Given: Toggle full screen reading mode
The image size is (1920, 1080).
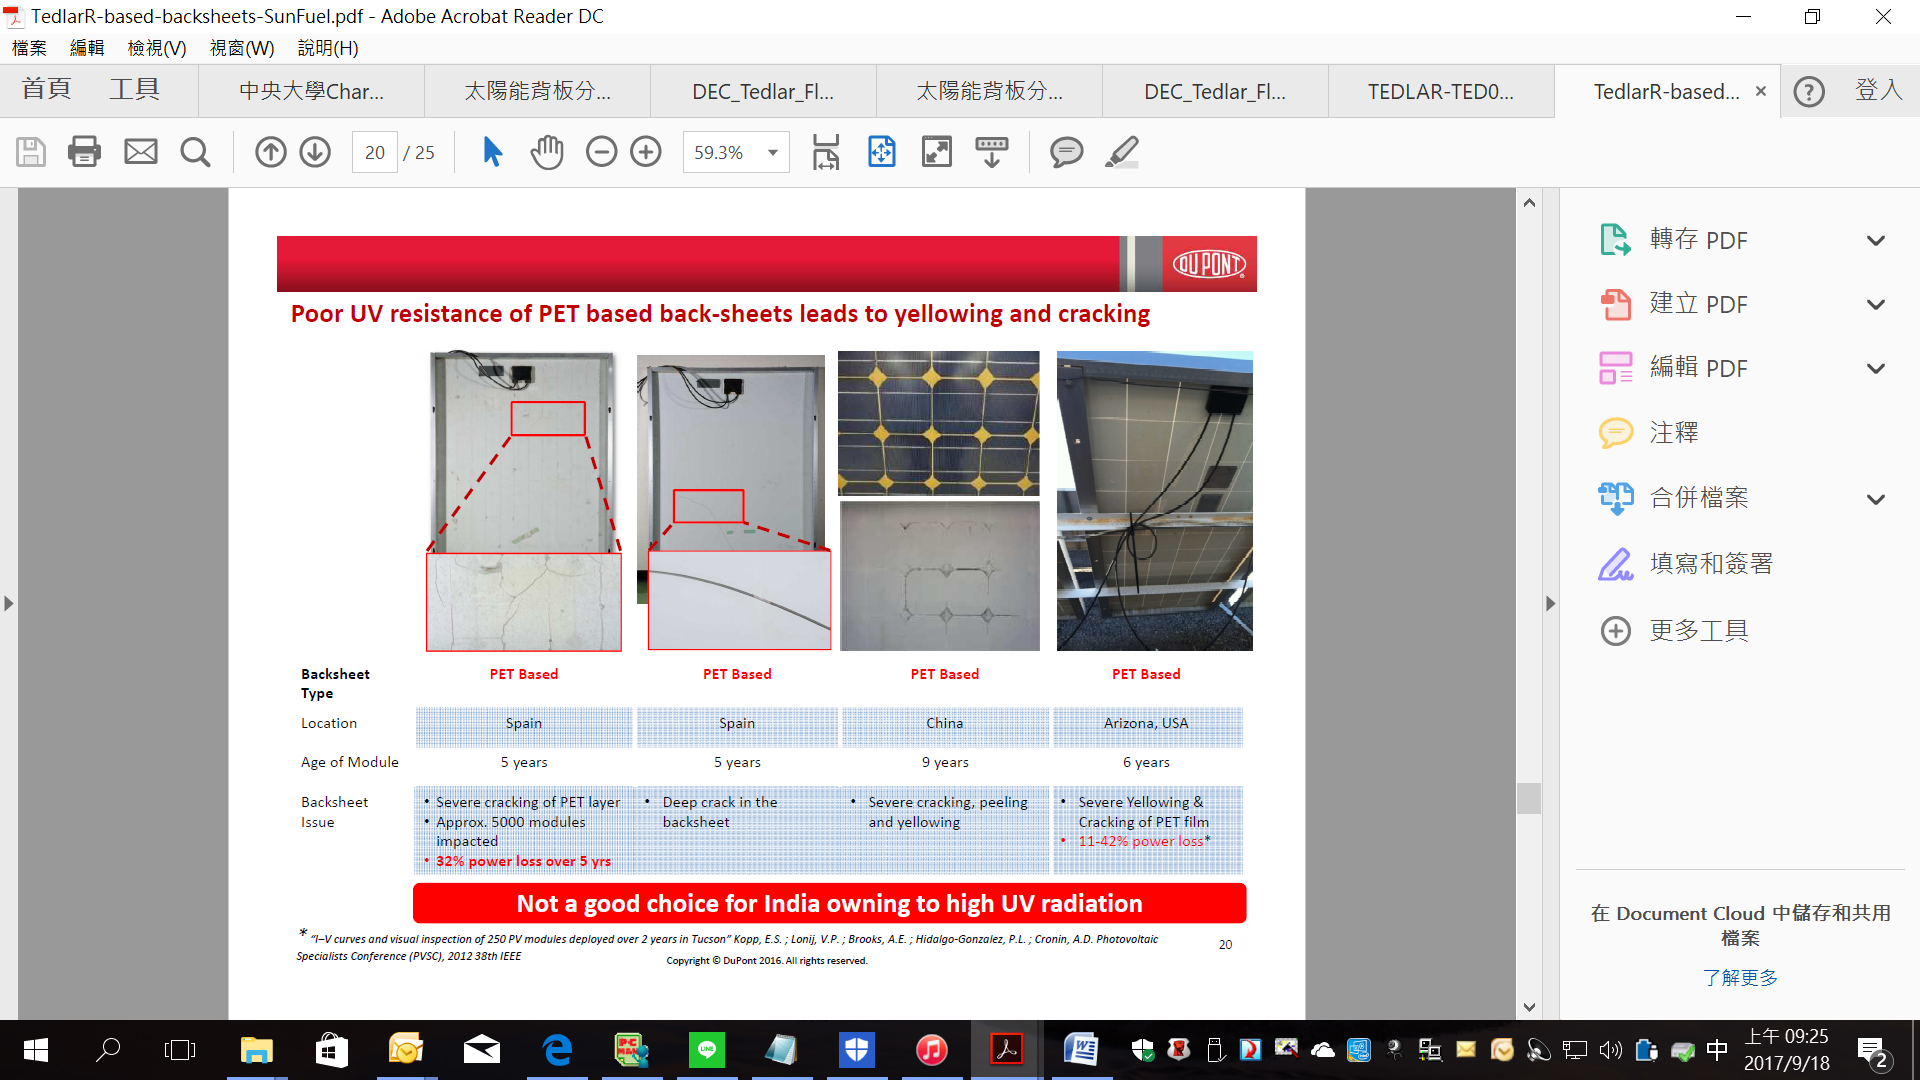Looking at the screenshot, I should 936,152.
